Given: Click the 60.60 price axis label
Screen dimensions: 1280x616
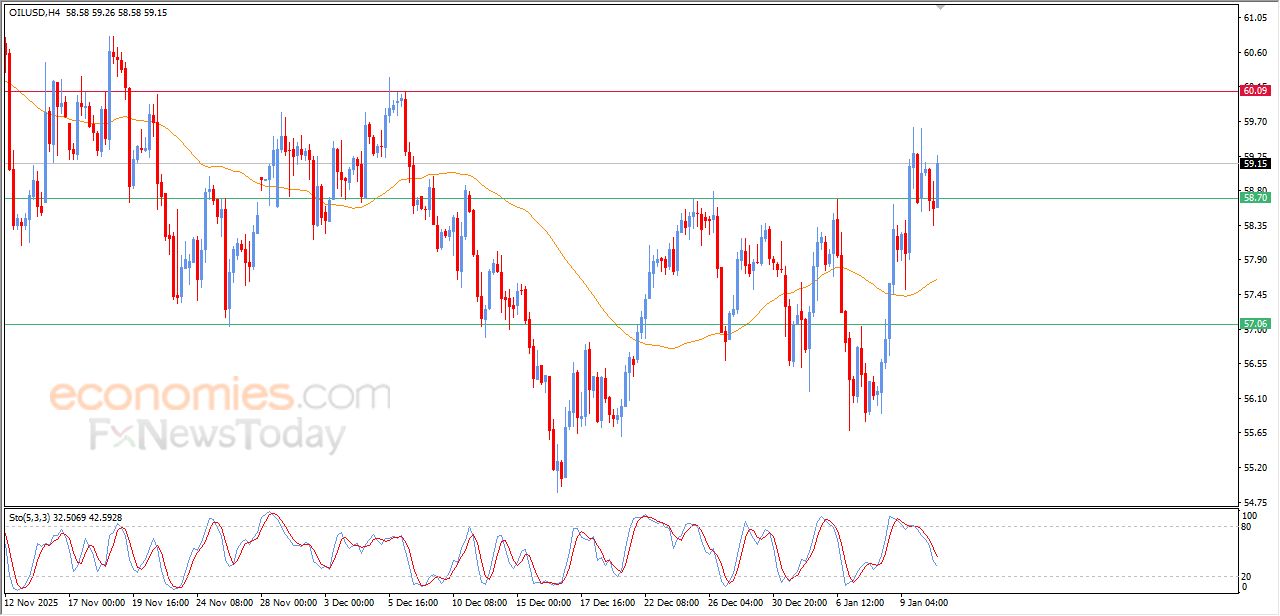Looking at the screenshot, I should click(x=1255, y=52).
